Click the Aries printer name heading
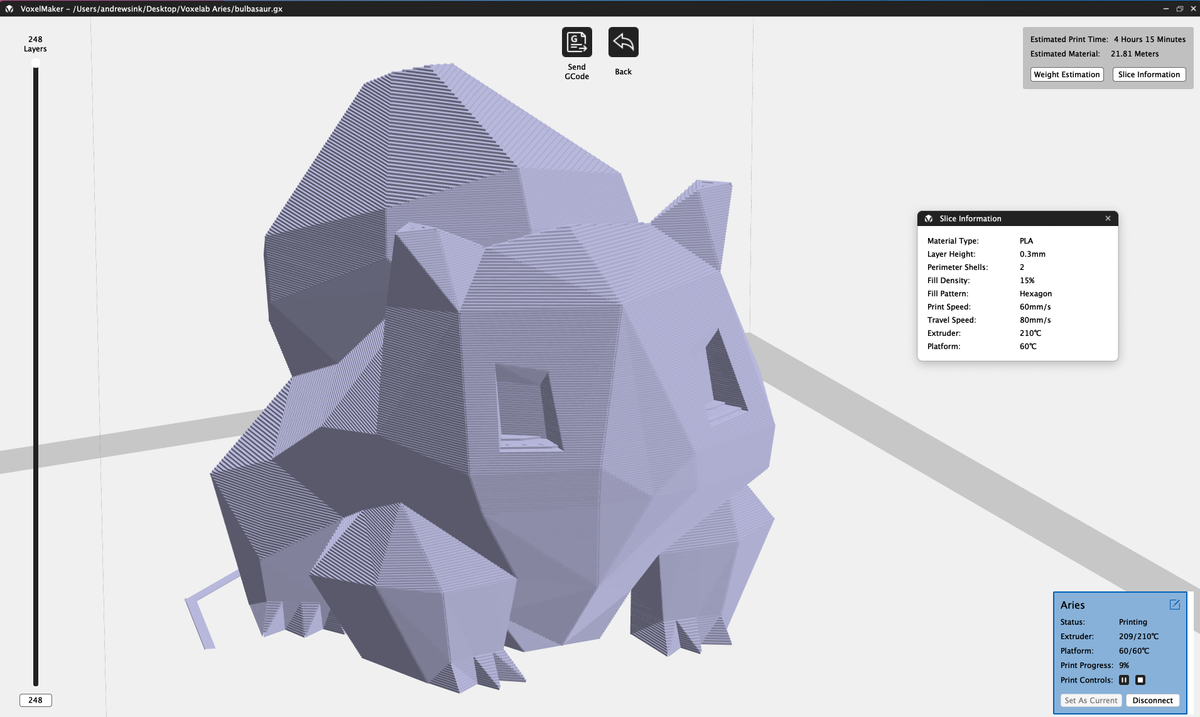 (x=1072, y=605)
